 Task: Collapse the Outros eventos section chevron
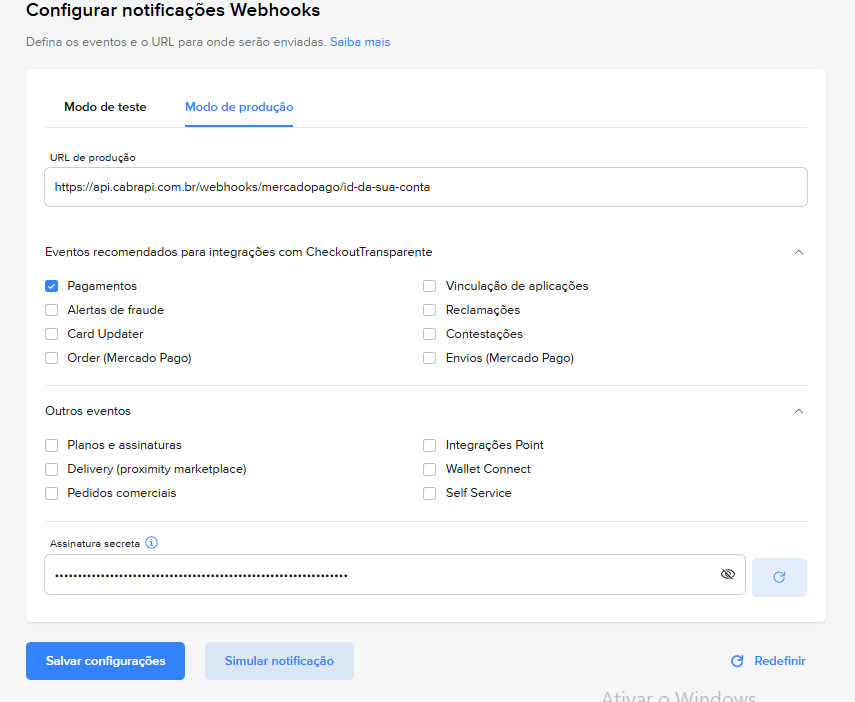click(799, 411)
